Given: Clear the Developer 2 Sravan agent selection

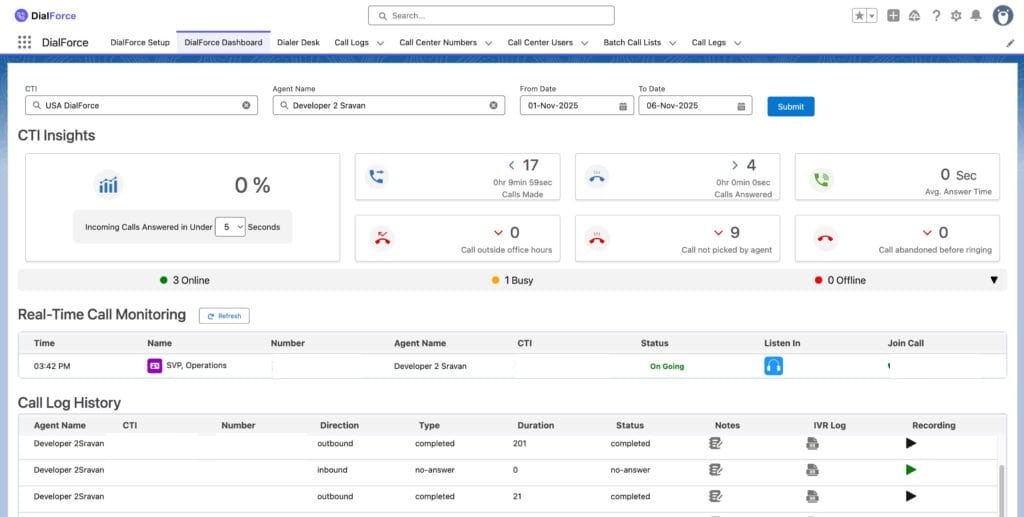Looking at the screenshot, I should (494, 105).
